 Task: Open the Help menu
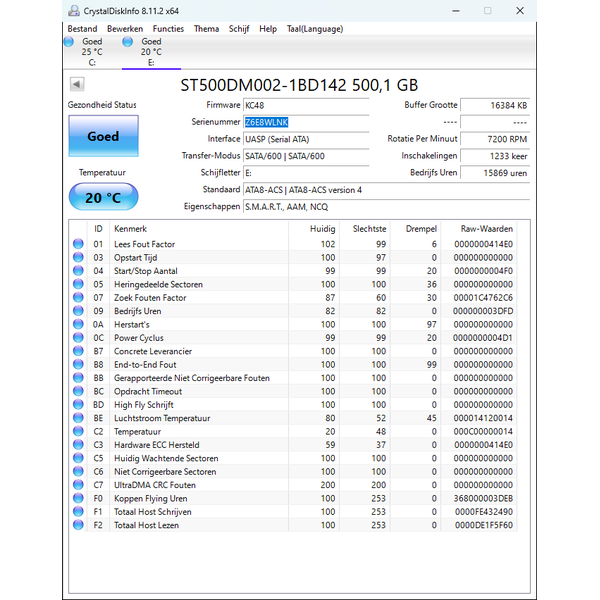[x=268, y=29]
